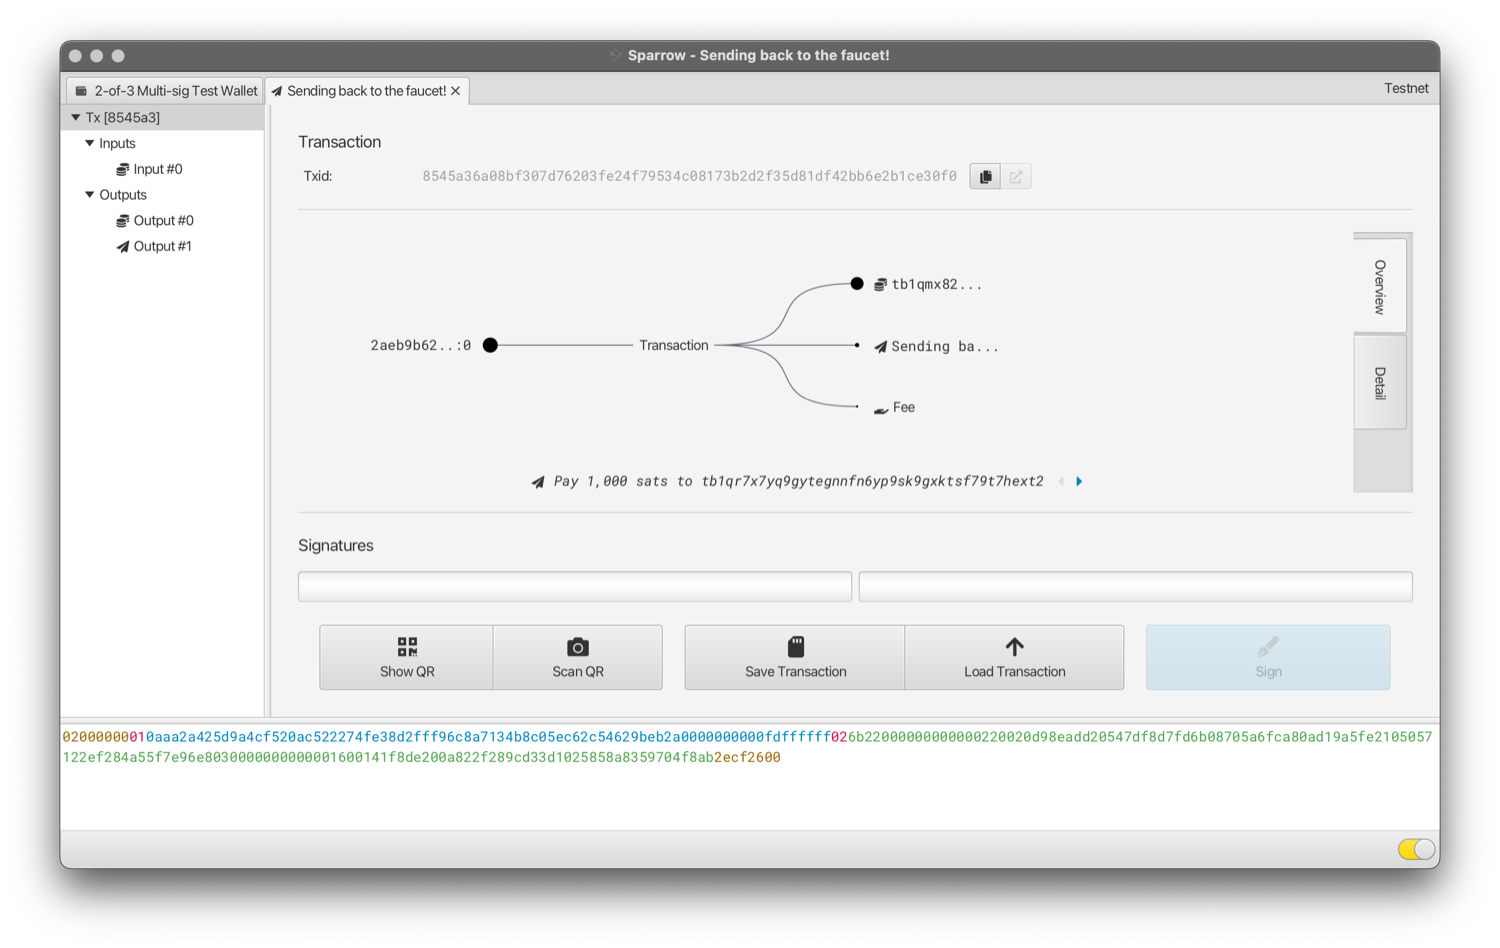Click the Transaction node label in diagram
Viewport: 1500px width, 948px height.
pos(674,346)
